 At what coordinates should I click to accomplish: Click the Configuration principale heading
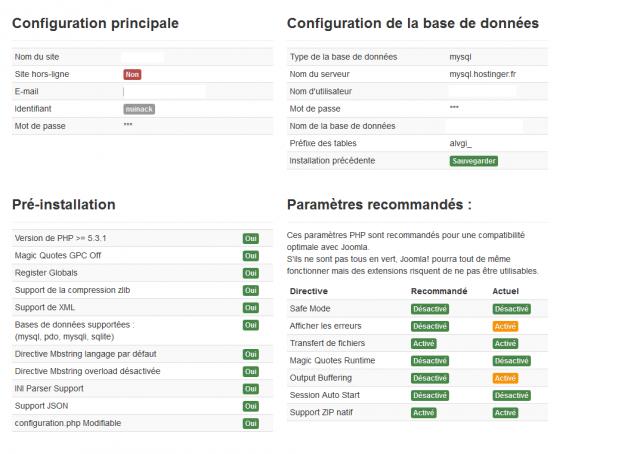(96, 23)
